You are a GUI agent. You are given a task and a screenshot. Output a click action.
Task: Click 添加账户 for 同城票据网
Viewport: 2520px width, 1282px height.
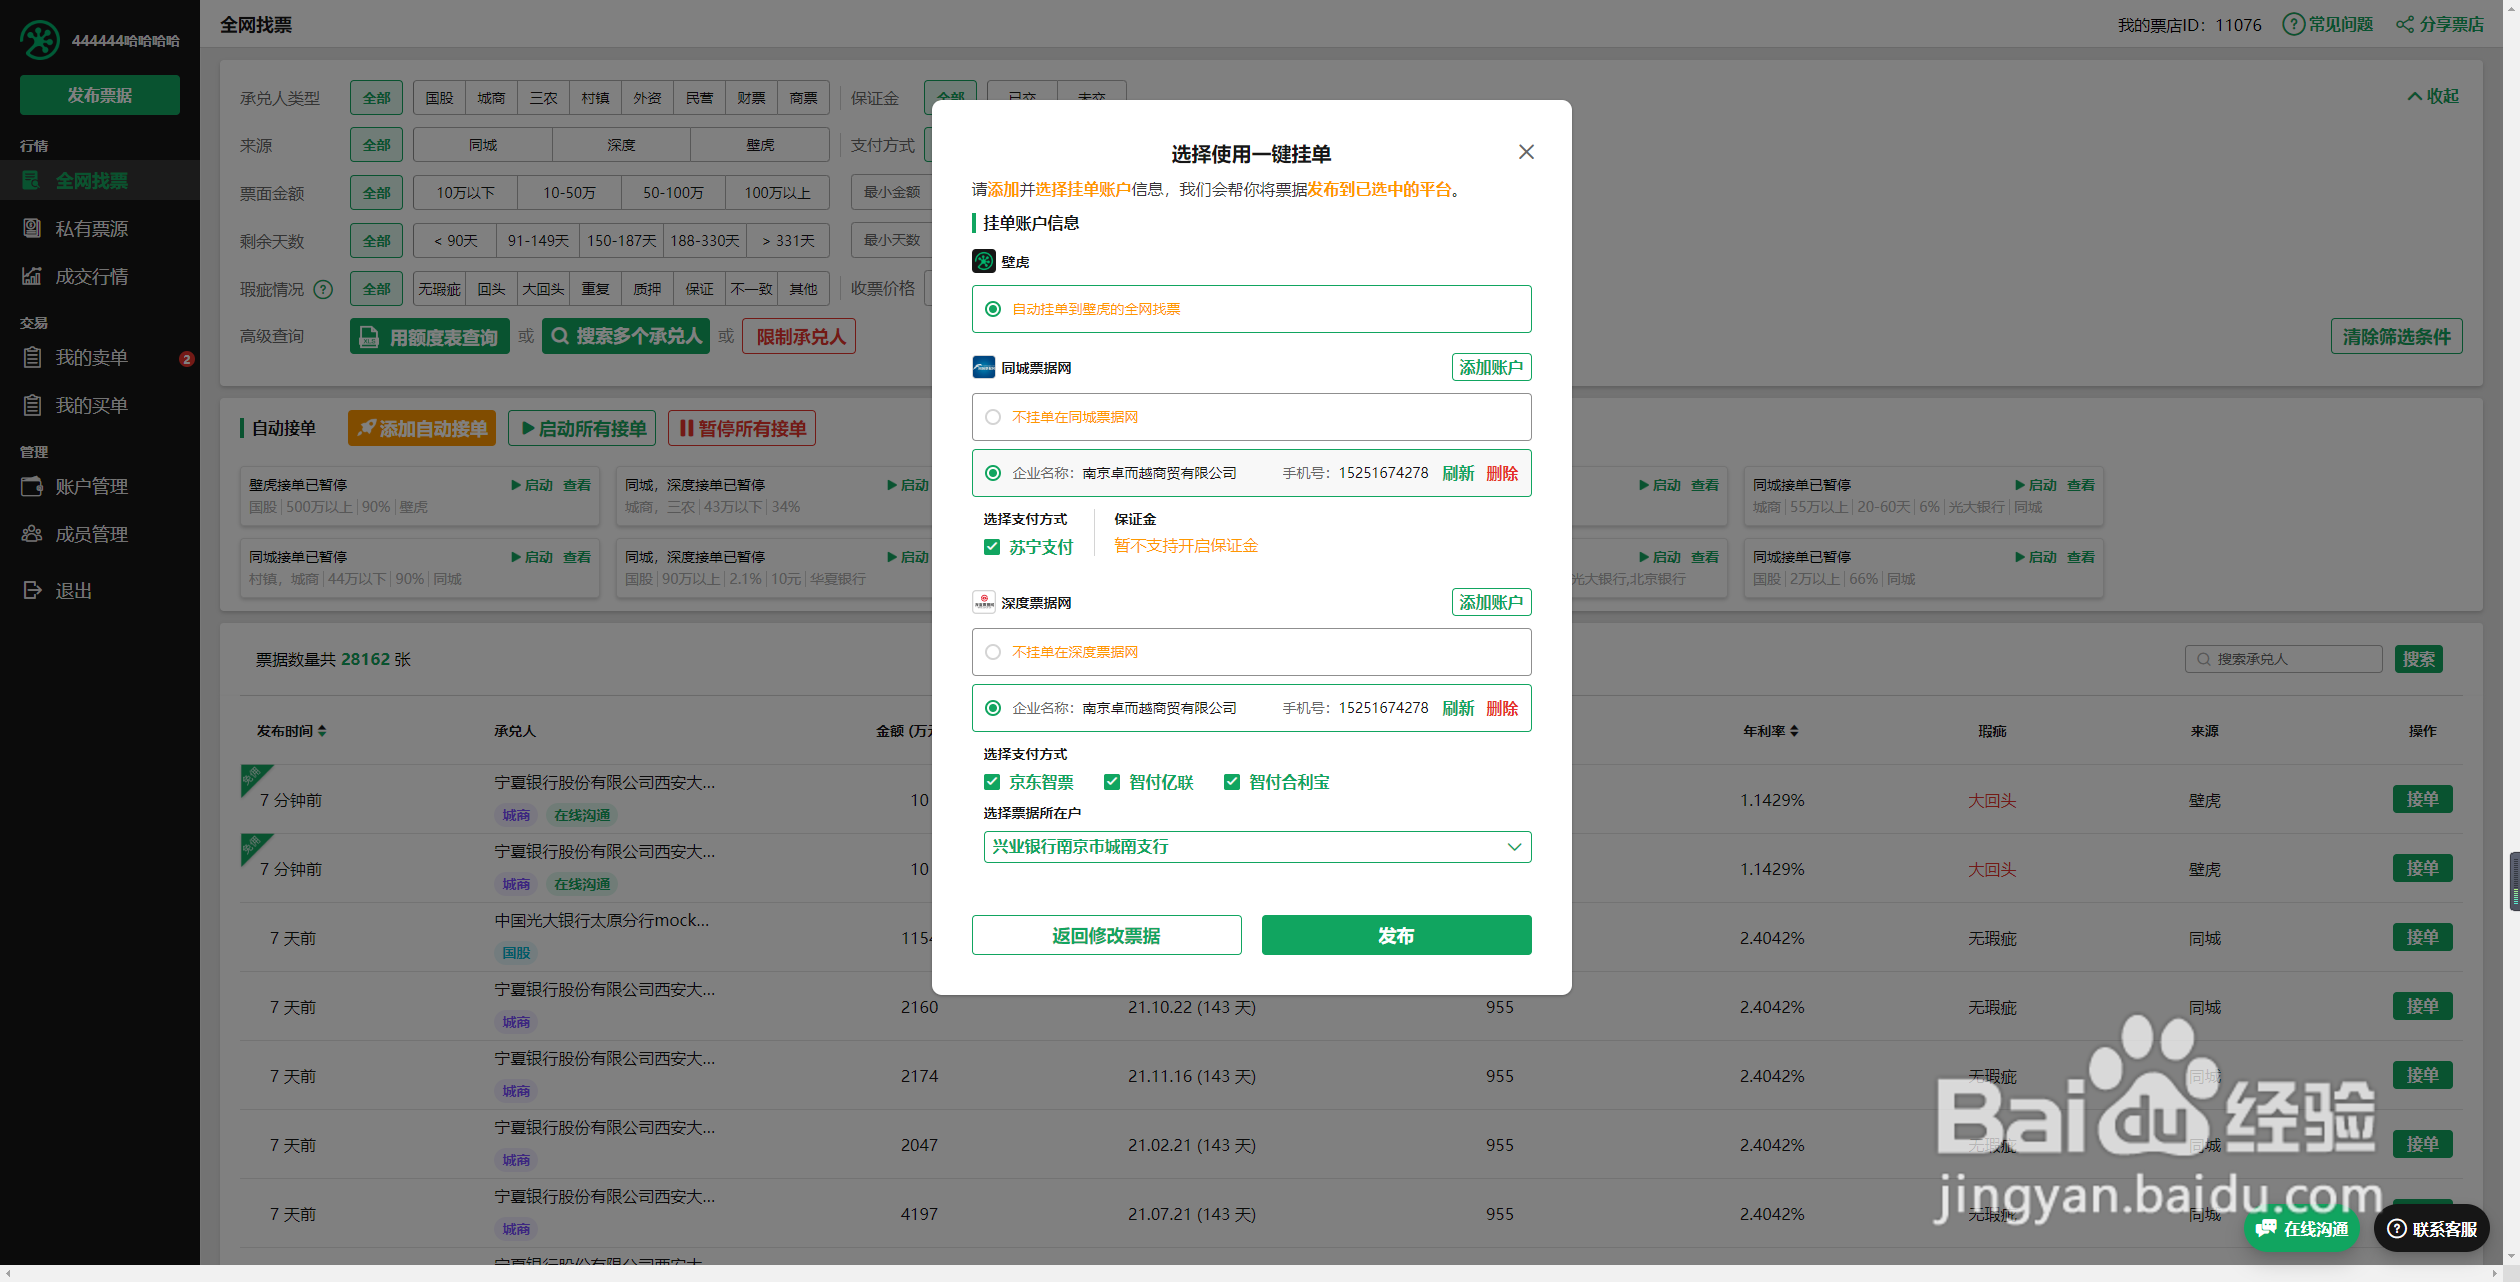point(1491,367)
